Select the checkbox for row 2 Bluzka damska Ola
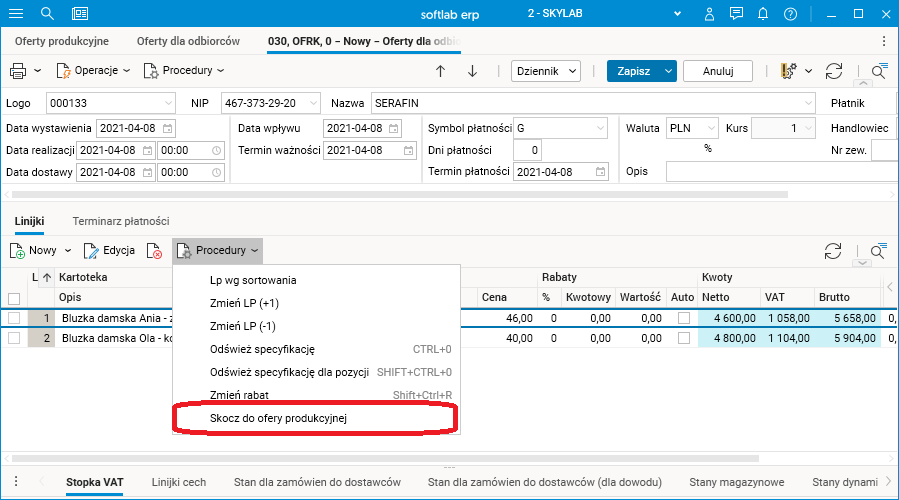 click(14, 338)
